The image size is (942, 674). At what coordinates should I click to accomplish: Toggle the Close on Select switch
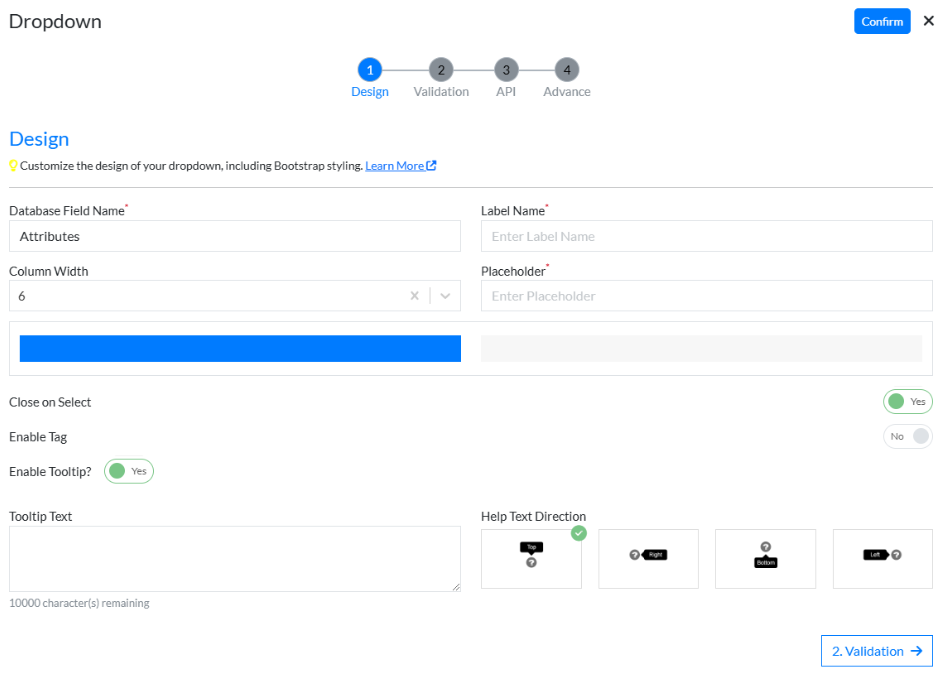pyautogui.click(x=907, y=402)
